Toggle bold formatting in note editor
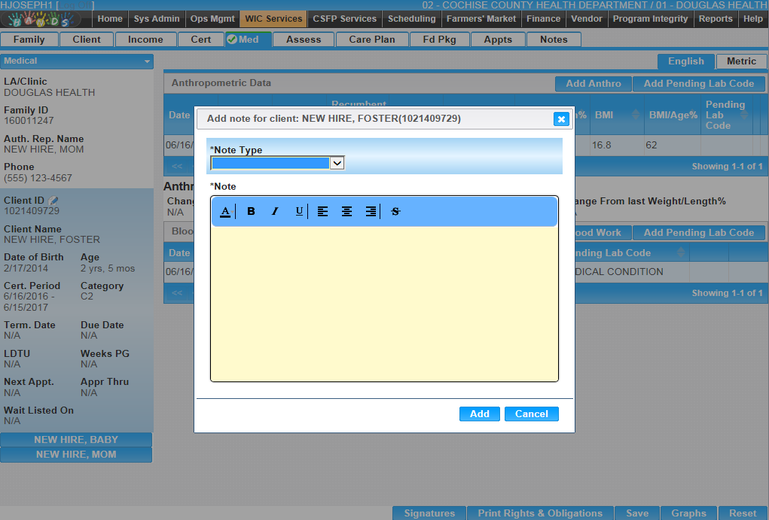The height and width of the screenshot is (520, 769). click(251, 211)
